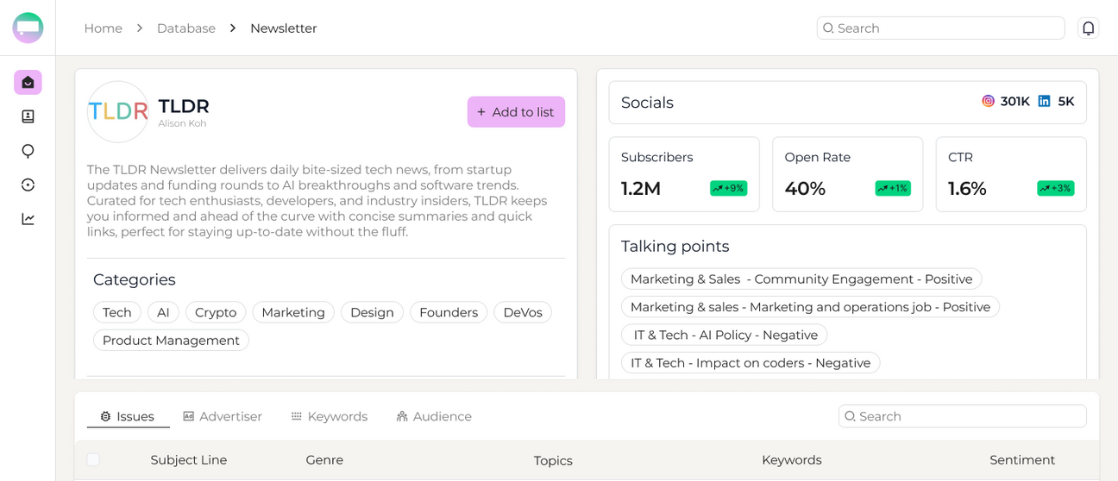Click the TLDR newsletter logo
This screenshot has height=481, width=1118.
tap(118, 112)
